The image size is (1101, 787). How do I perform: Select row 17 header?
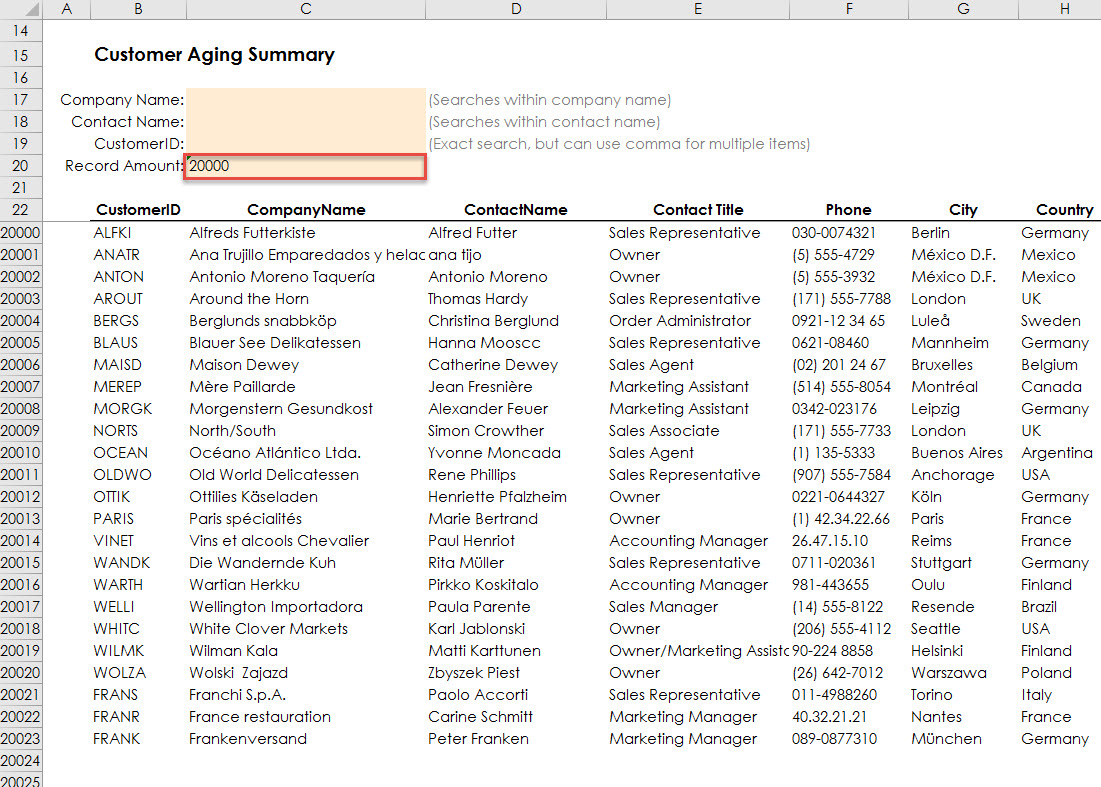point(21,100)
